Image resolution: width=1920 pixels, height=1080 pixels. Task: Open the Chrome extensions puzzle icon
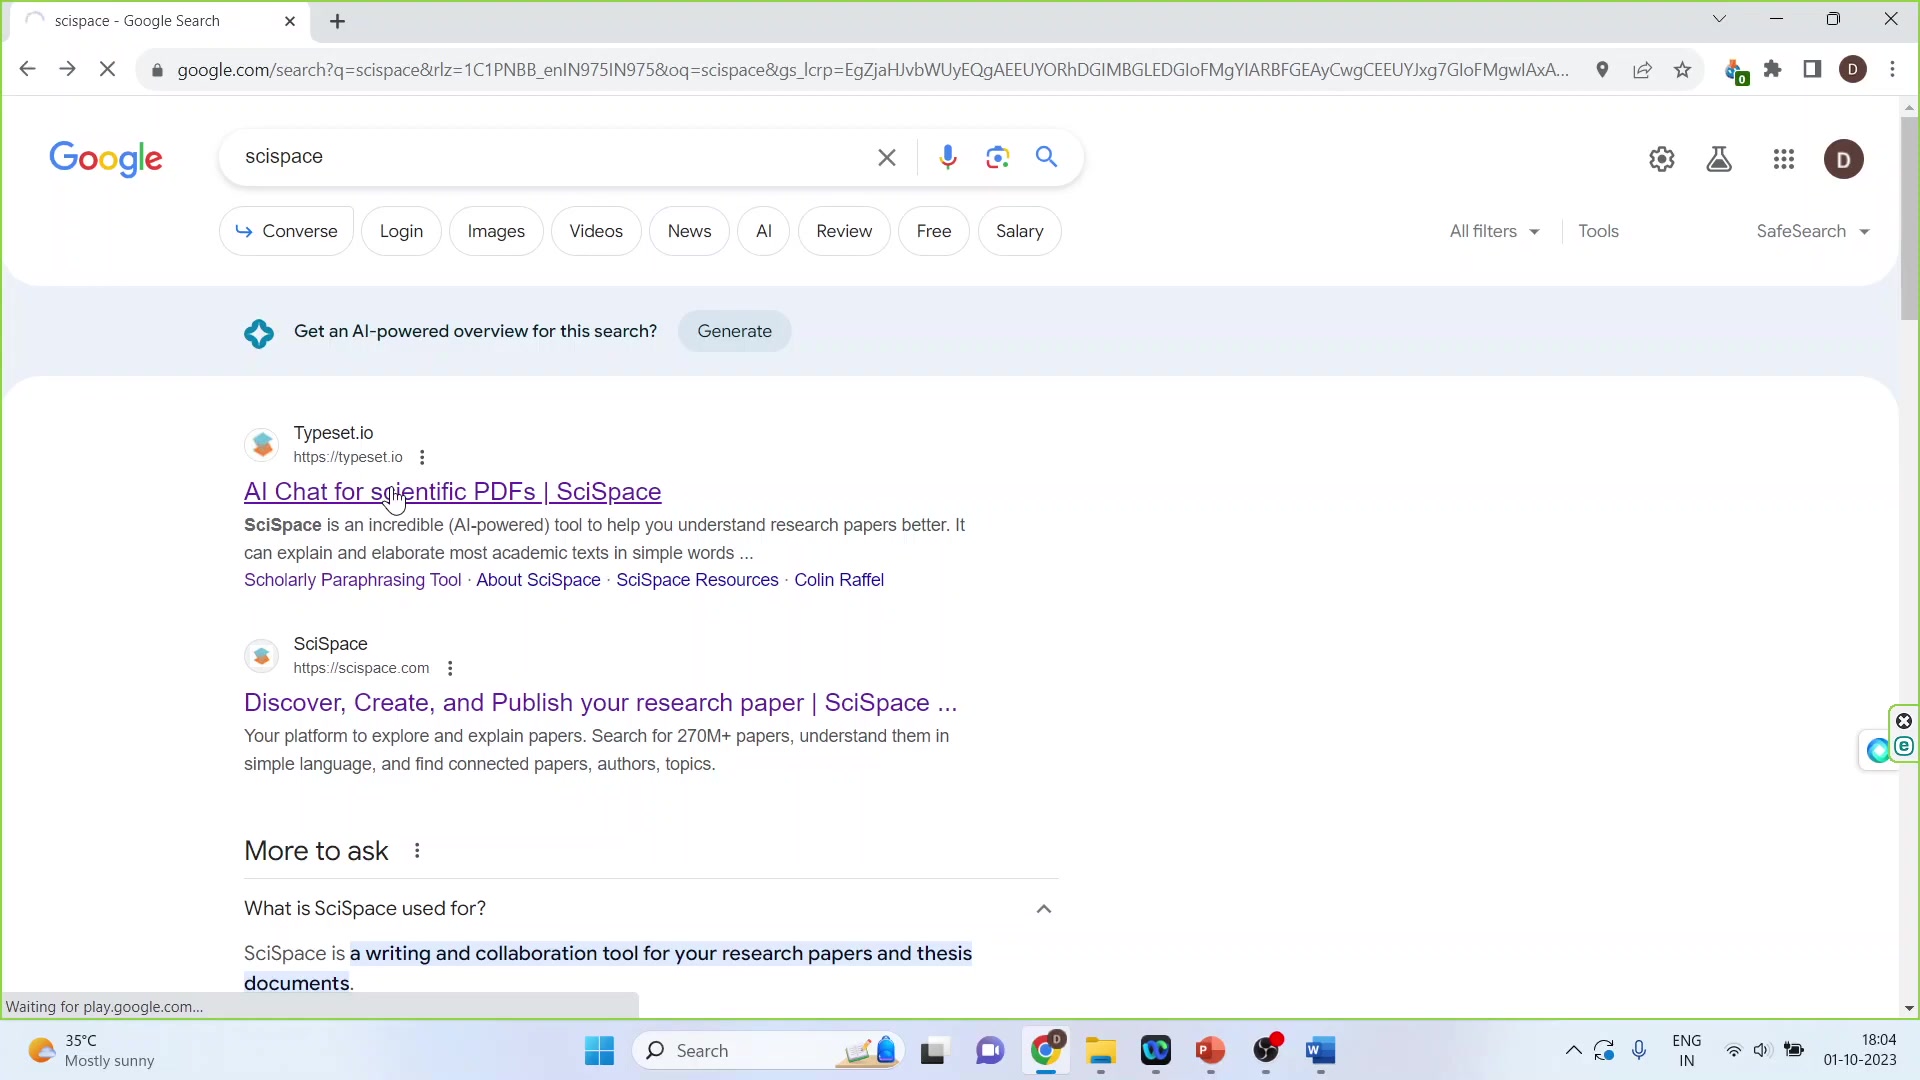click(x=1774, y=69)
